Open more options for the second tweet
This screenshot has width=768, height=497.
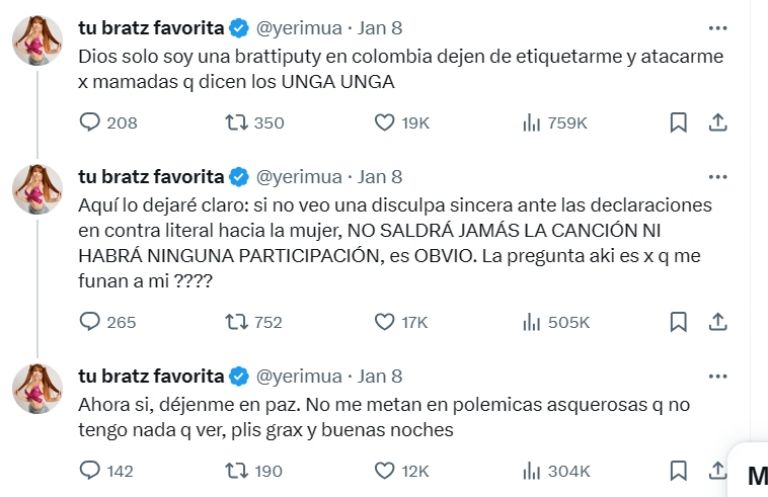click(717, 177)
